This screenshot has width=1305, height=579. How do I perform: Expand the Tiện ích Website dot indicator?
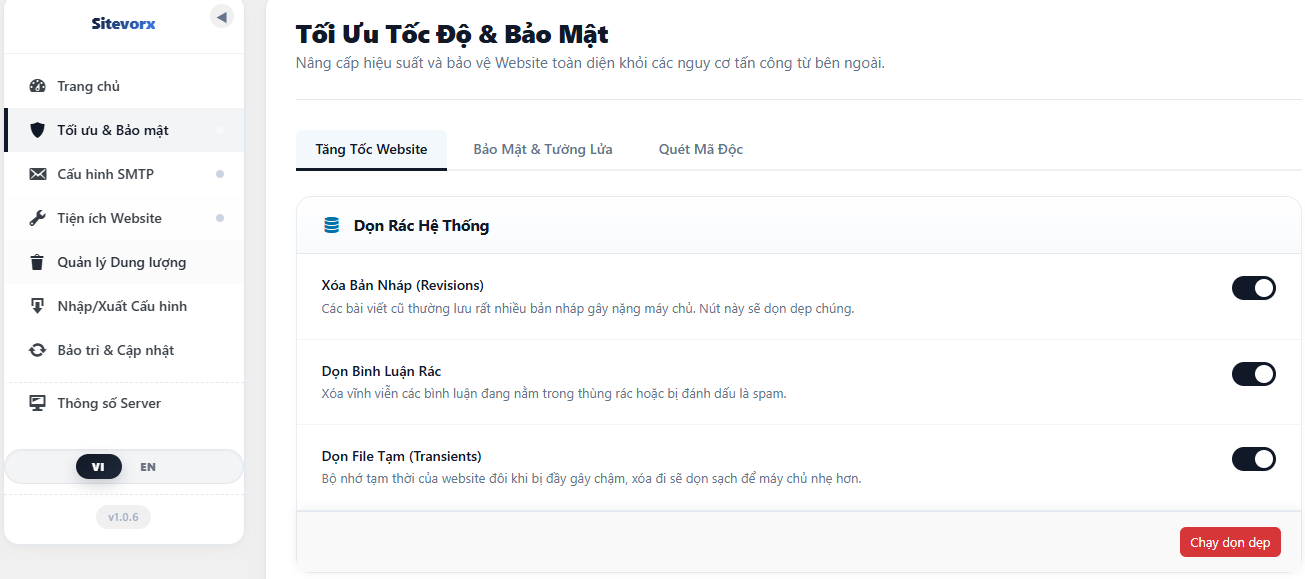pos(220,218)
